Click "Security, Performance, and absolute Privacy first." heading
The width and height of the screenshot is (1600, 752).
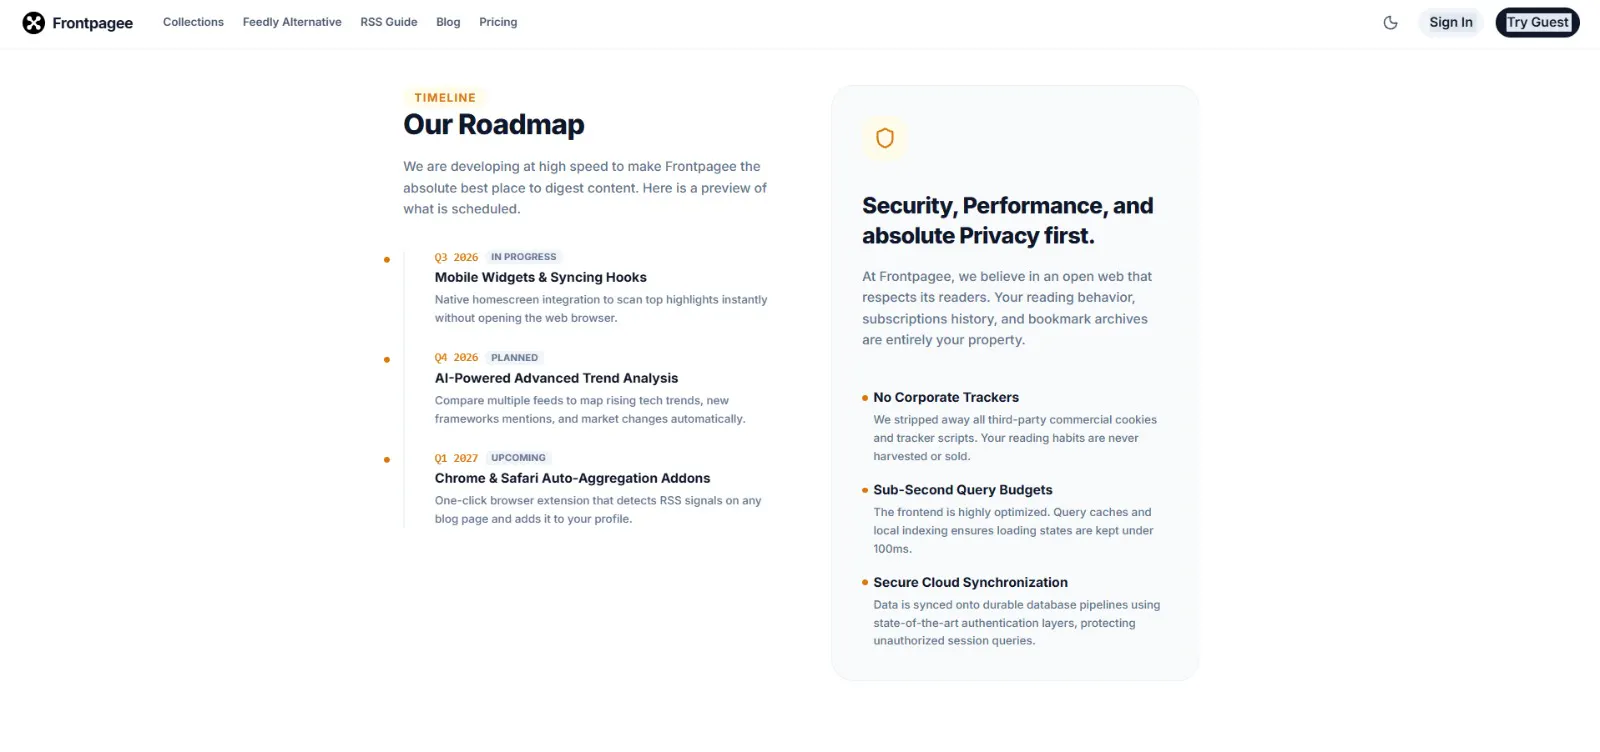[1008, 221]
